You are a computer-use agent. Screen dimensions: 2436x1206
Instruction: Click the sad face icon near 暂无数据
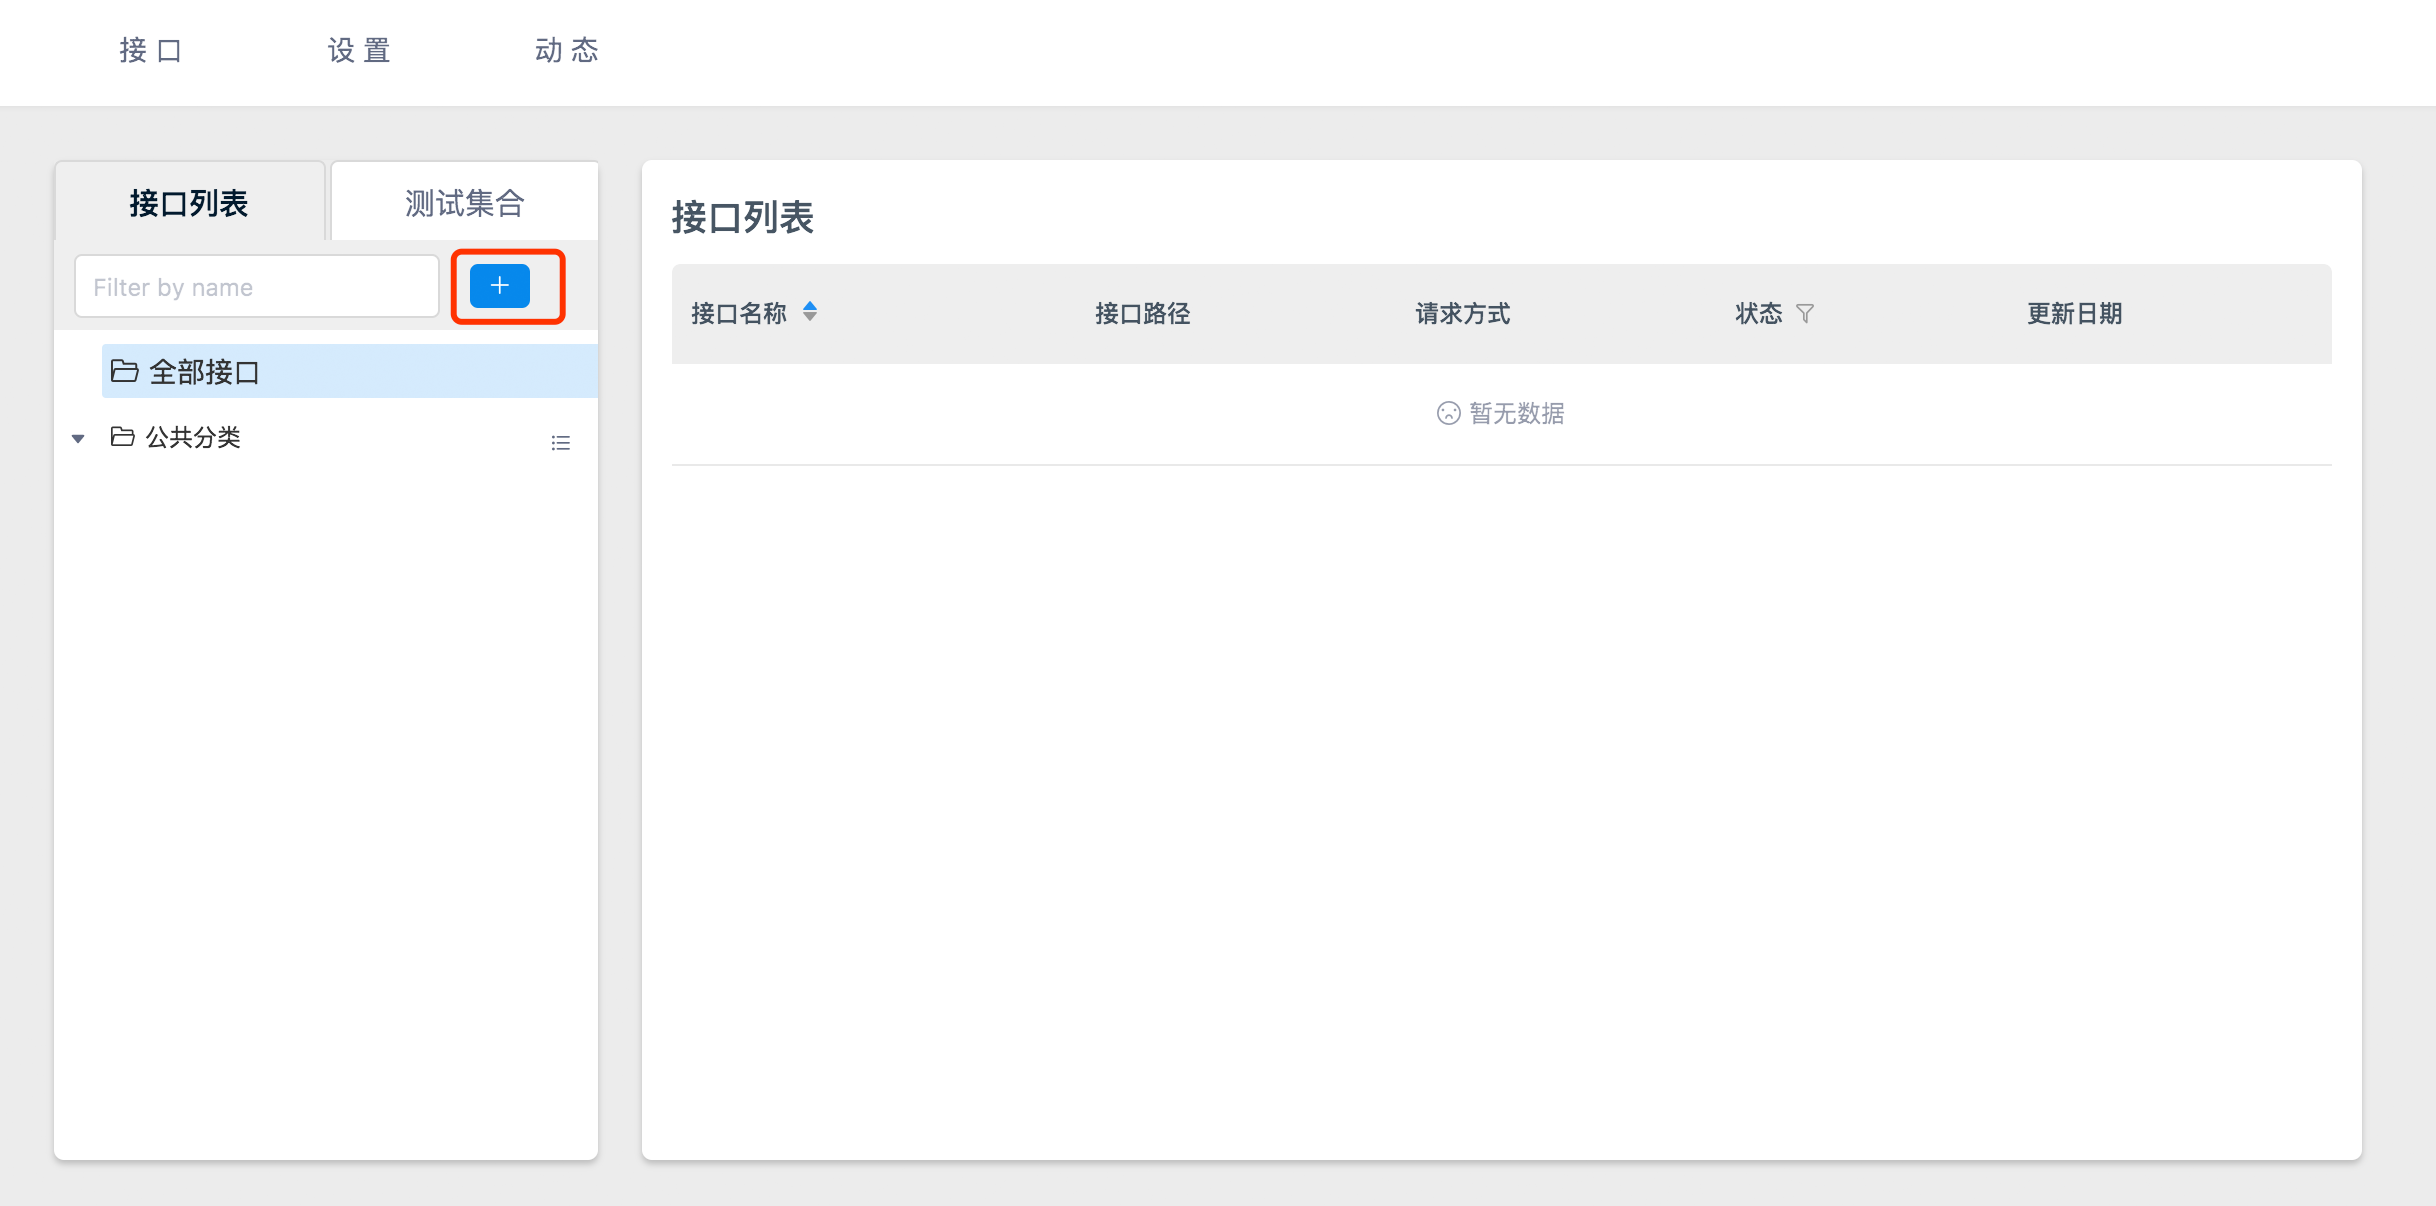1448,413
